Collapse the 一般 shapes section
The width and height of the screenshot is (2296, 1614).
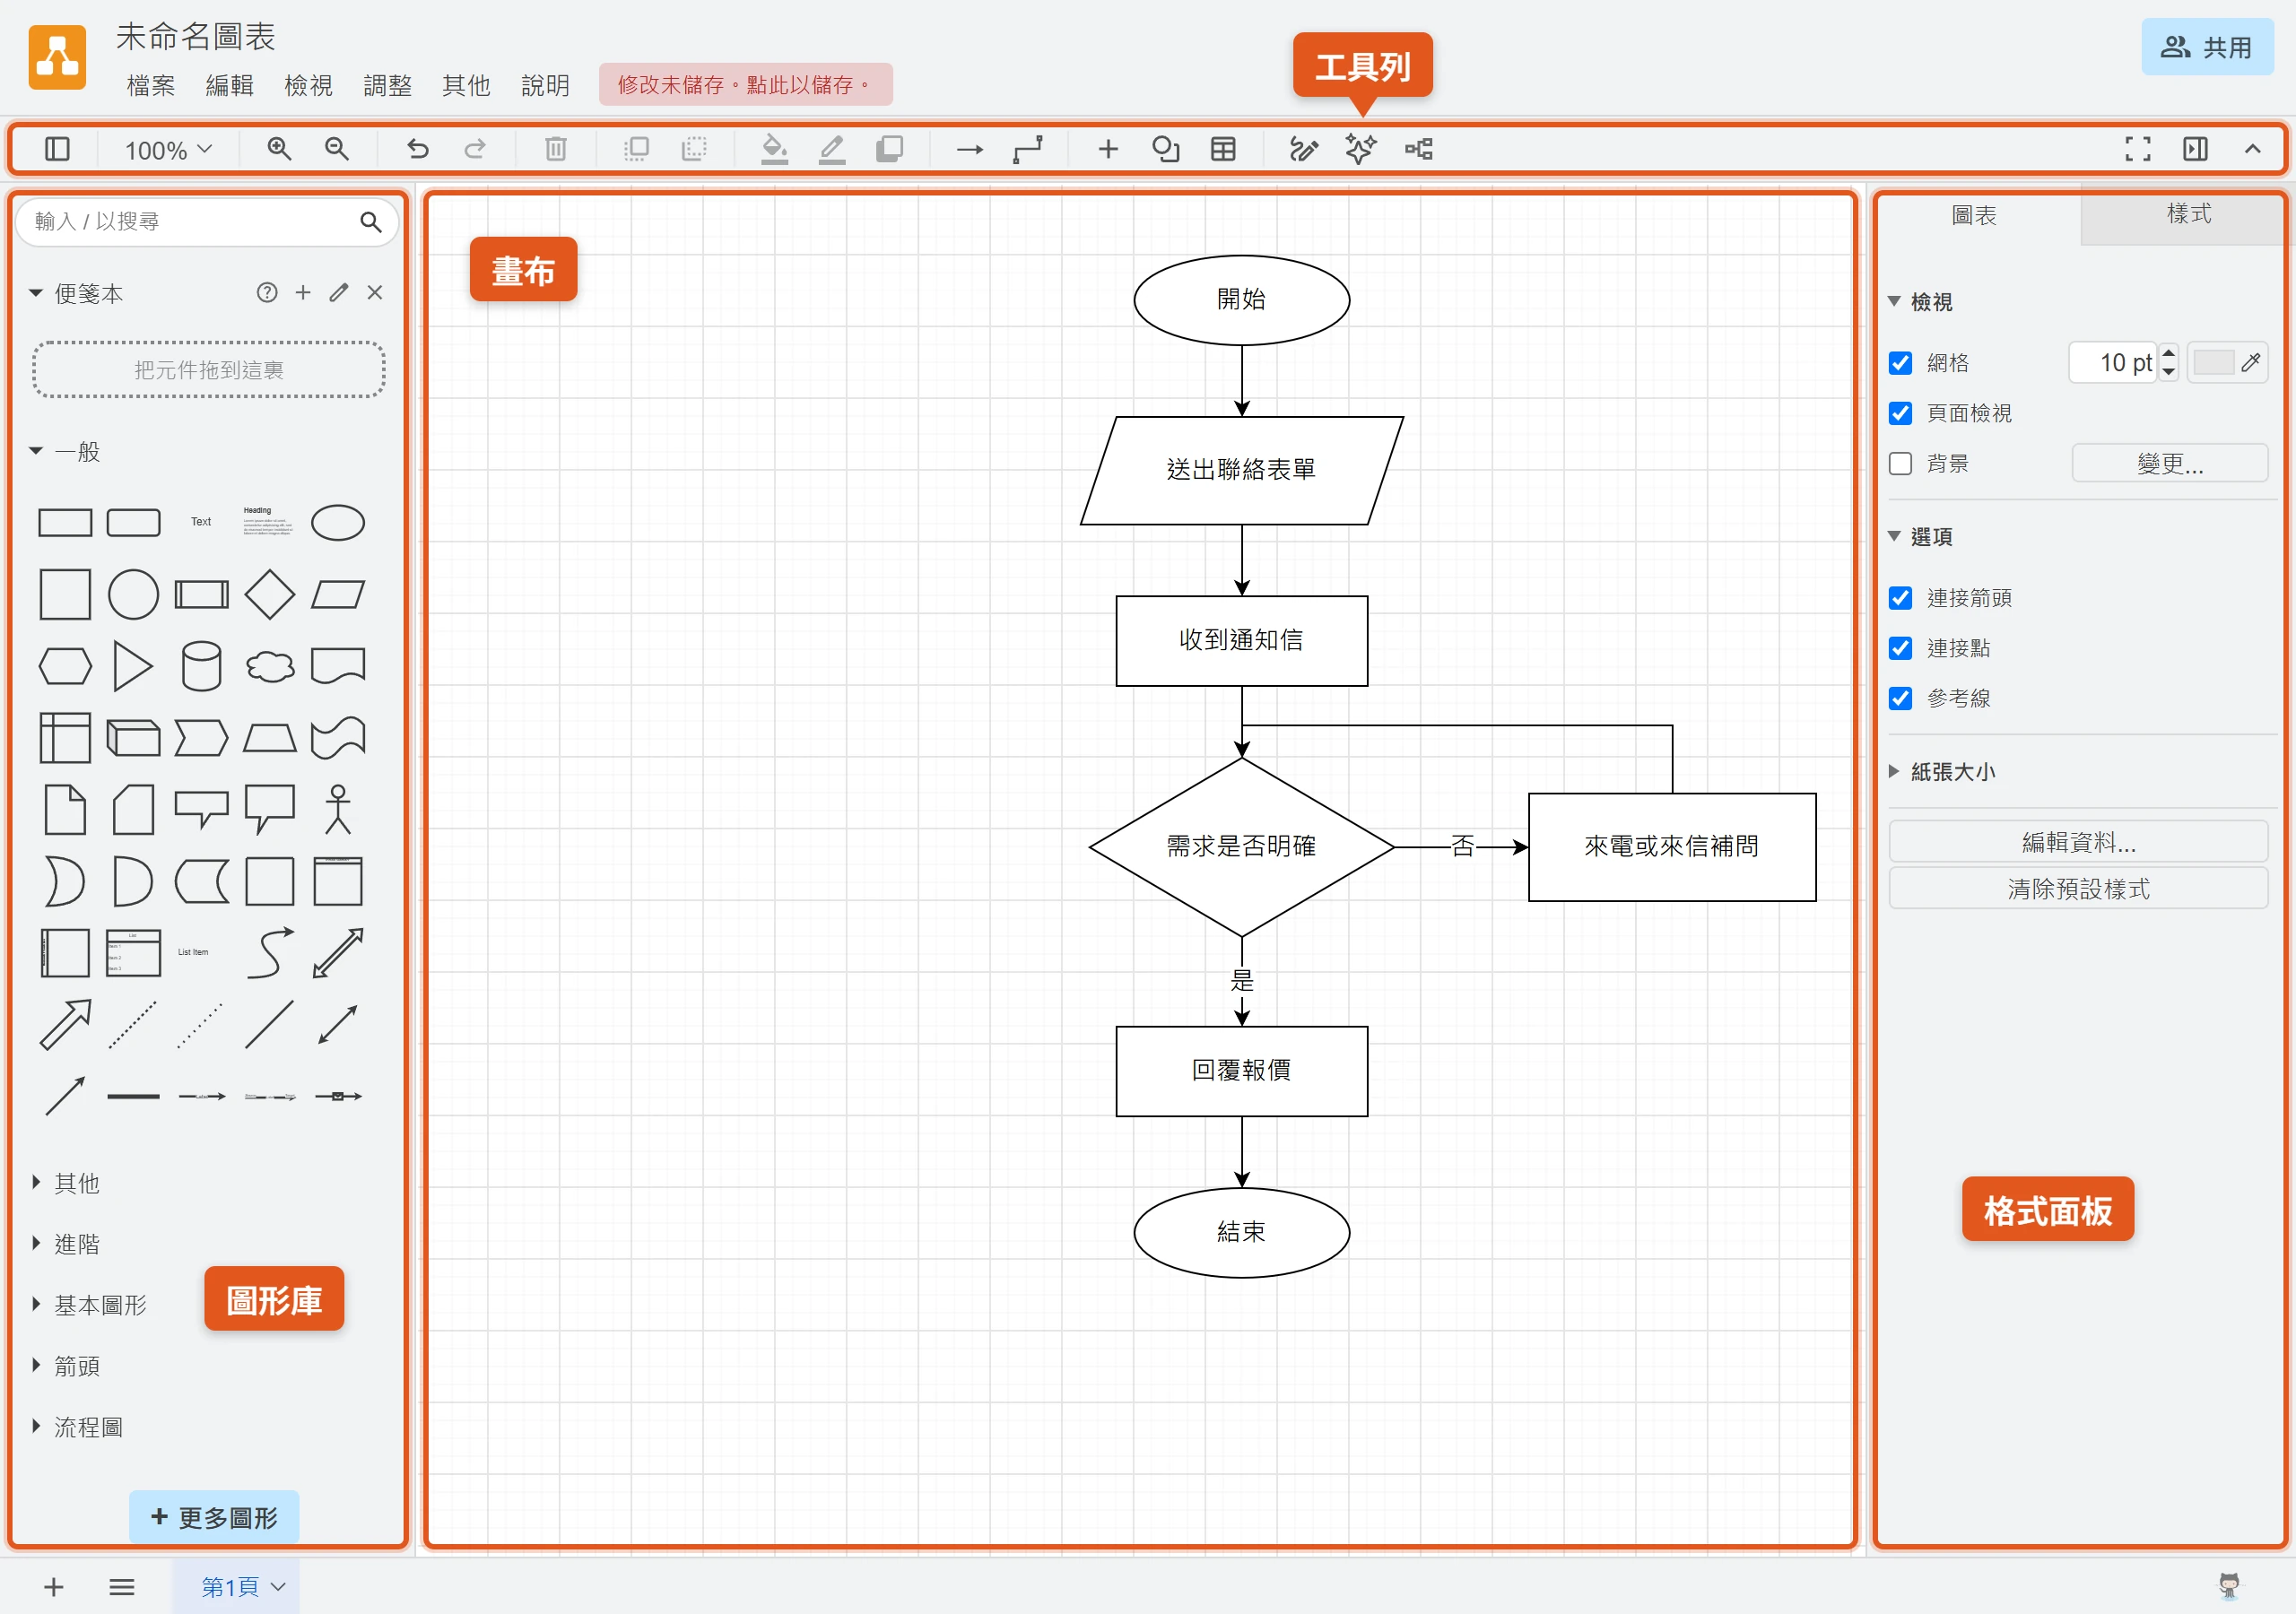tap(76, 452)
